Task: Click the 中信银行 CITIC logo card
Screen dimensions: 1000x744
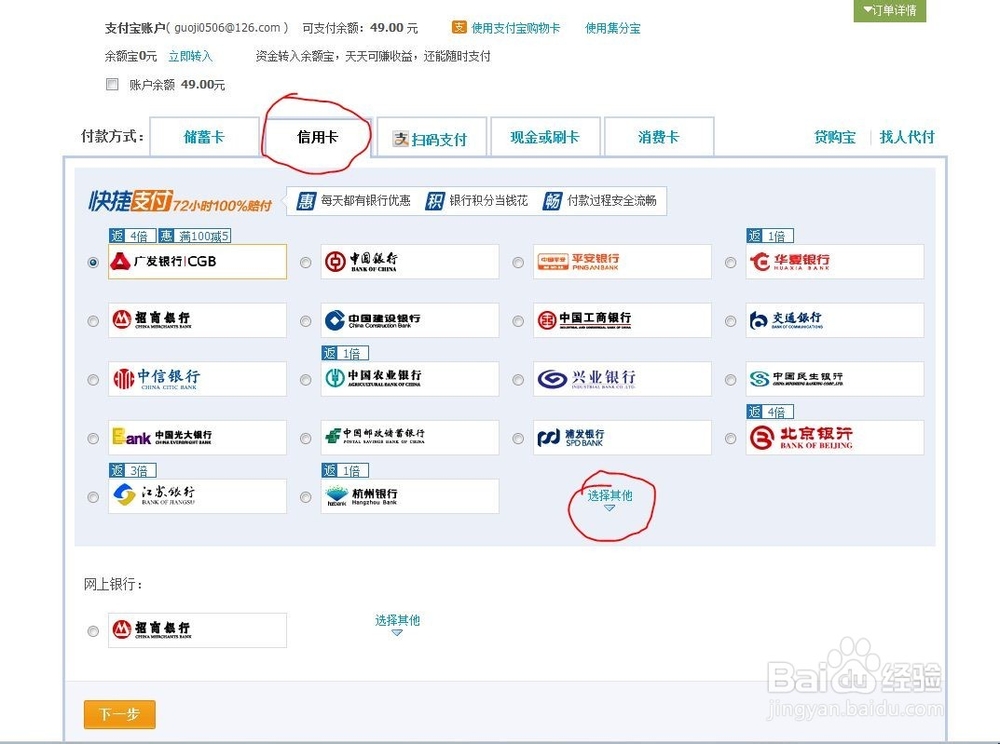Action: tap(198, 379)
